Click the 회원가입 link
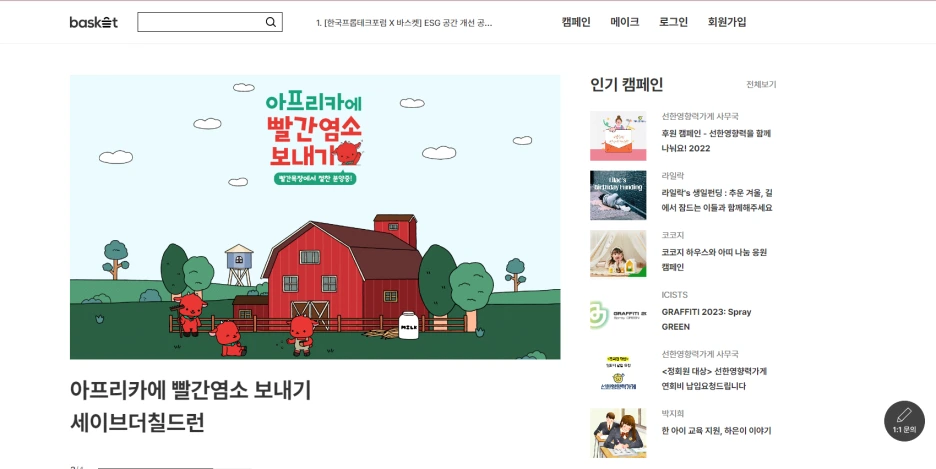 727,22
